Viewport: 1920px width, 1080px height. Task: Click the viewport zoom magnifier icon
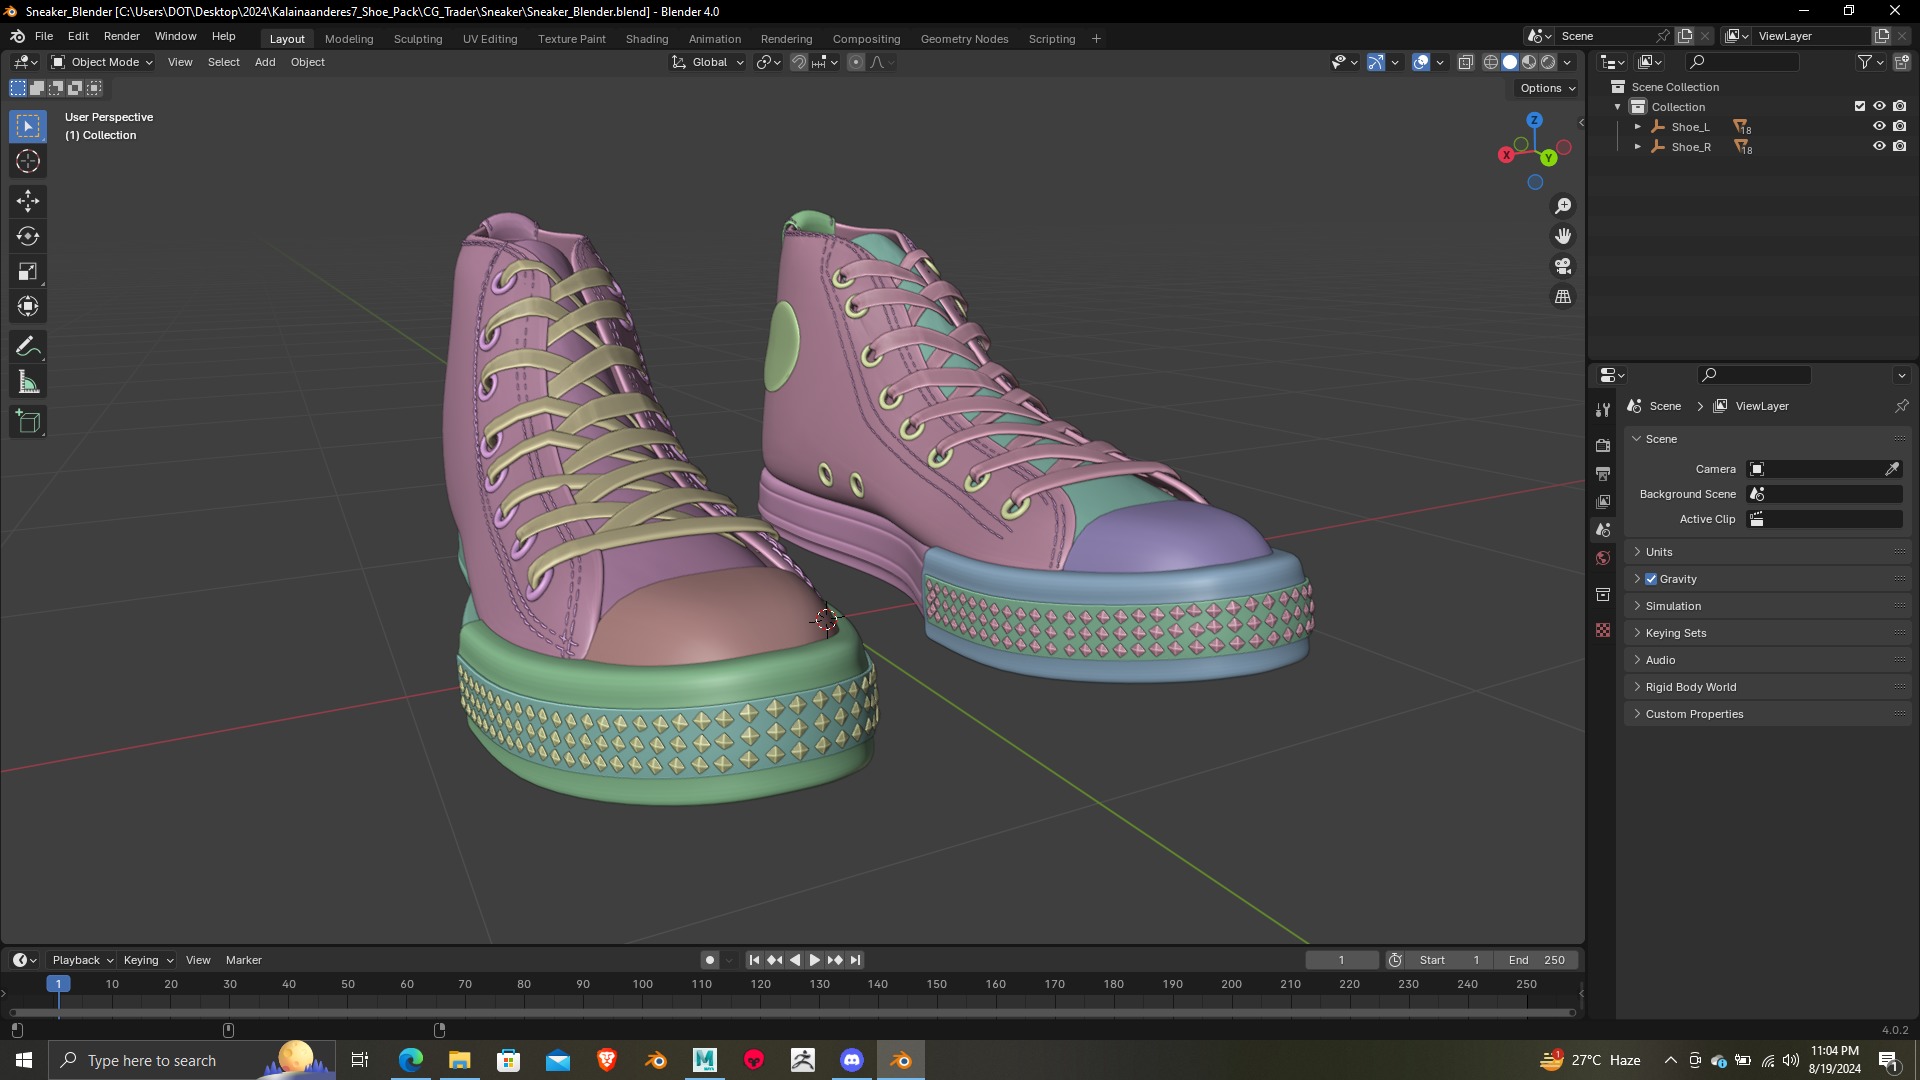(x=1563, y=206)
